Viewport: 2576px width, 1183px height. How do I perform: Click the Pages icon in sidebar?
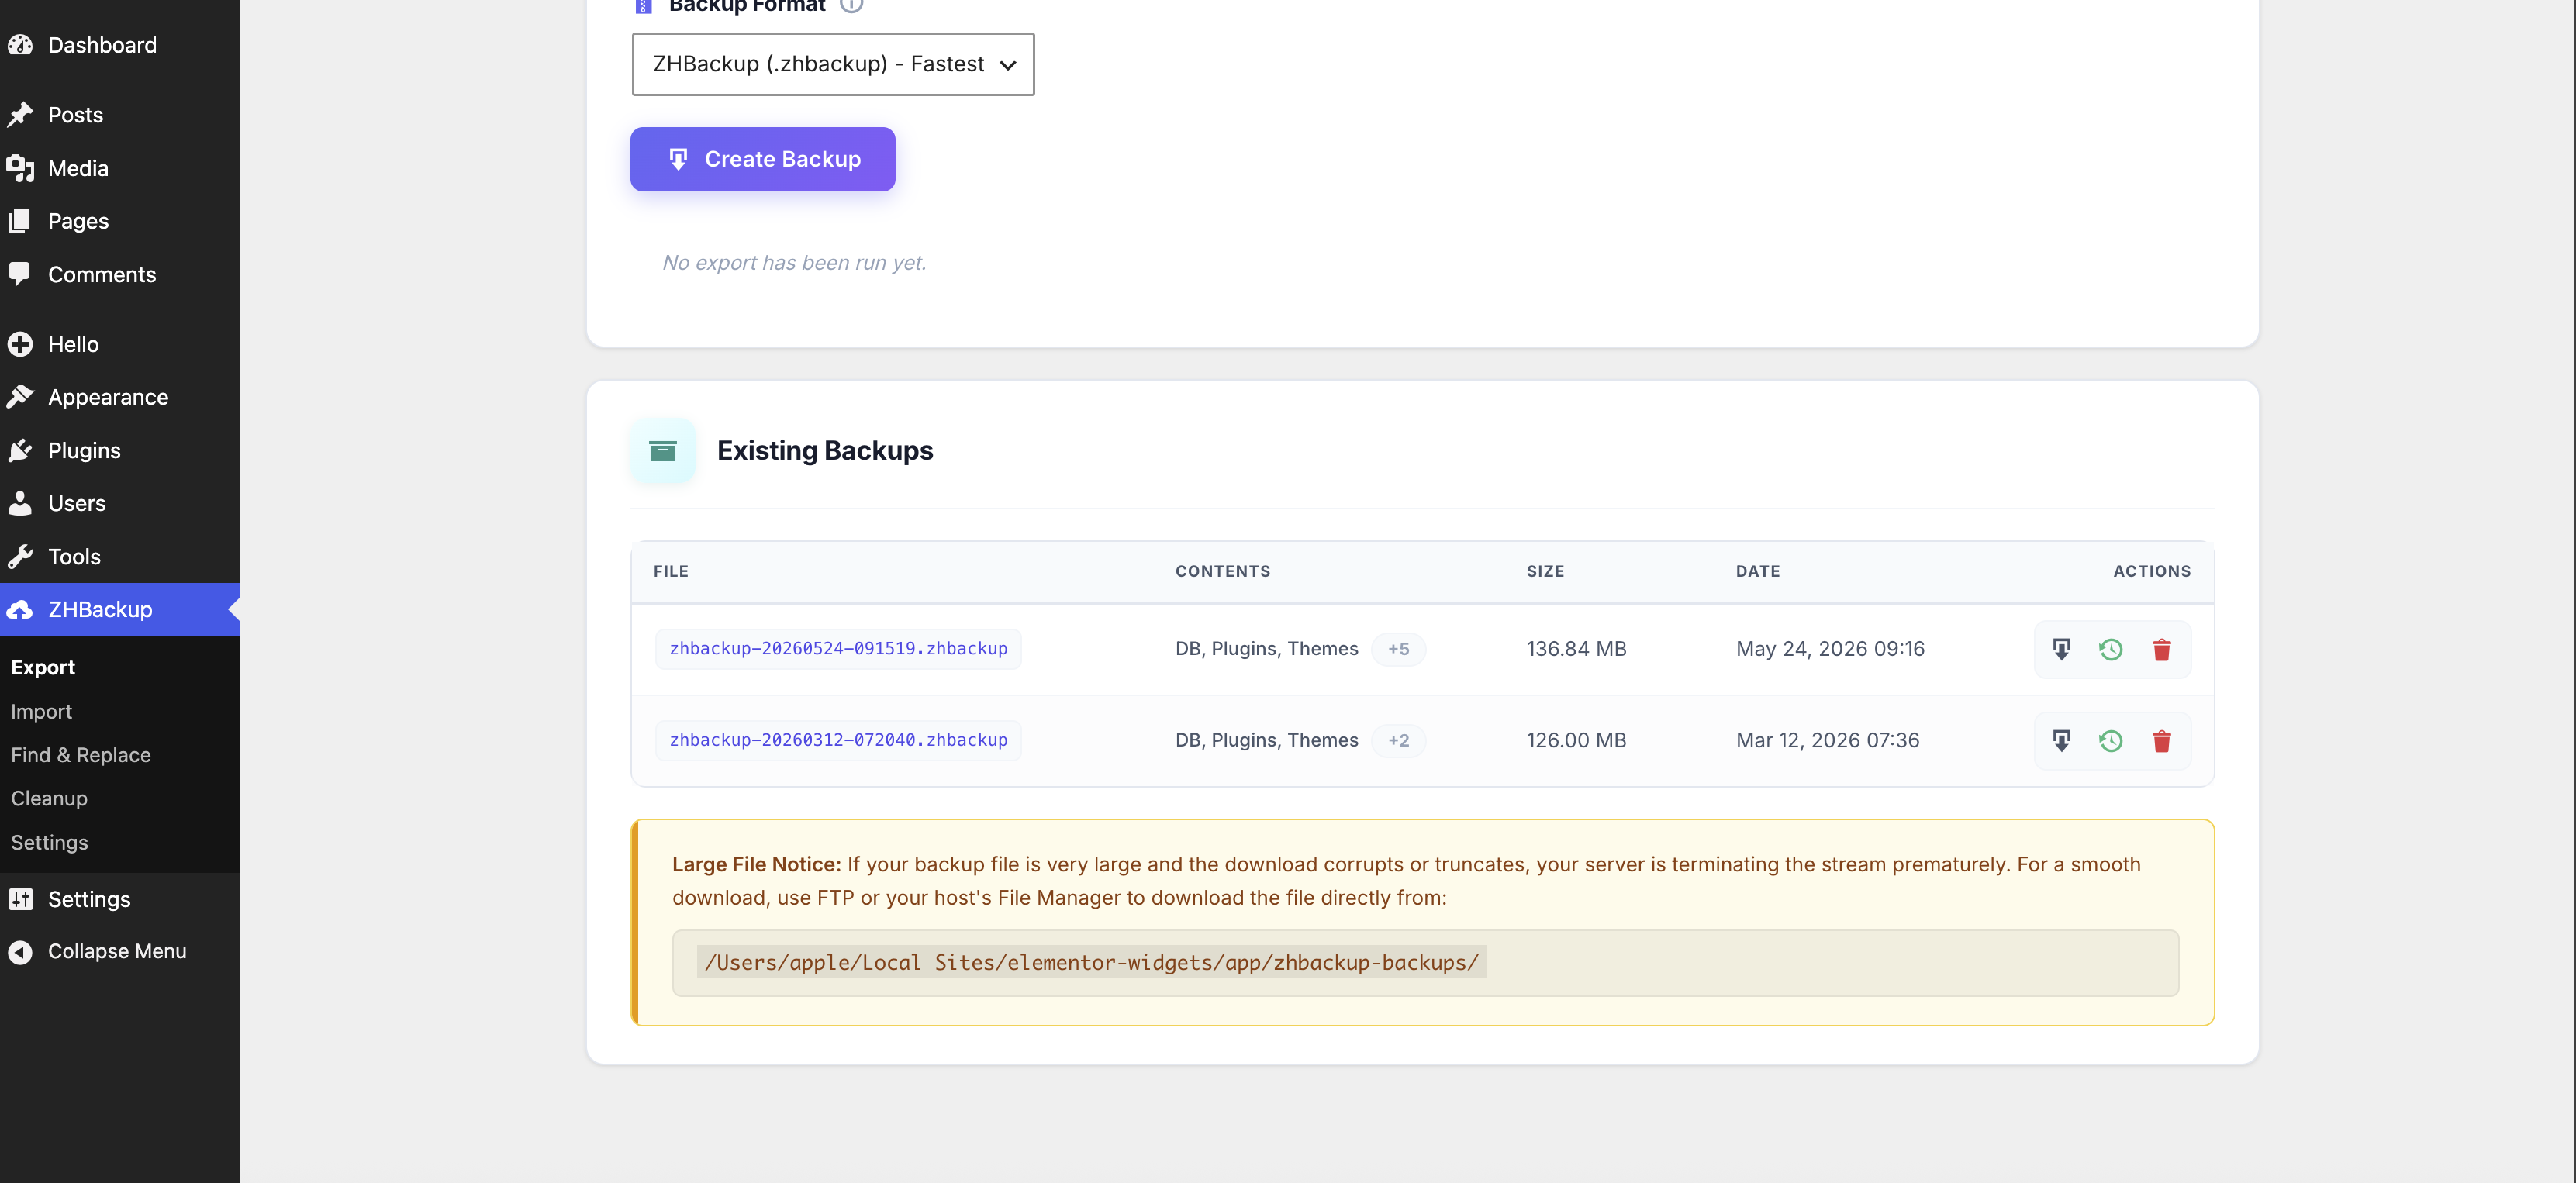pos(20,221)
